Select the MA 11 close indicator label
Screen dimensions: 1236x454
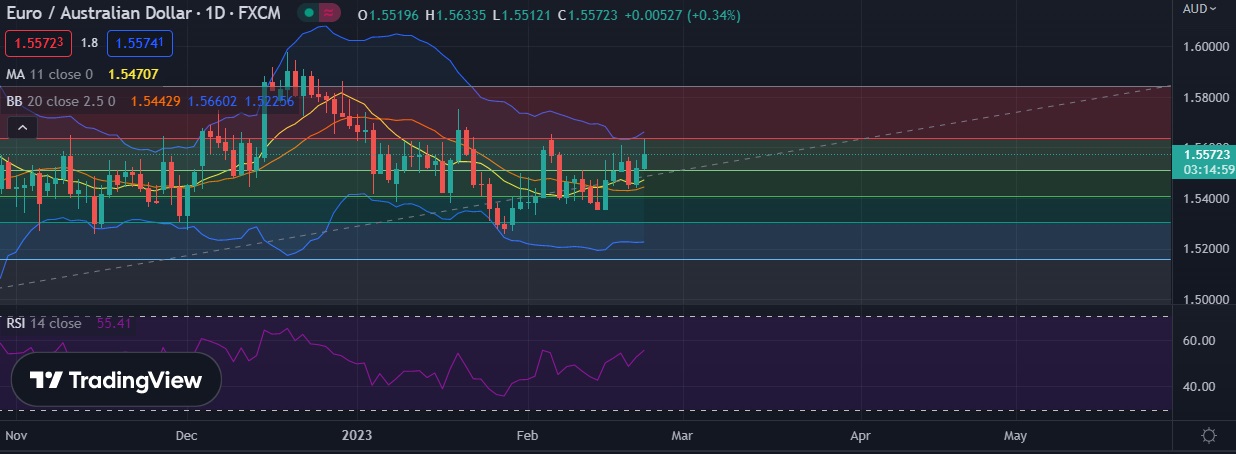pos(50,74)
